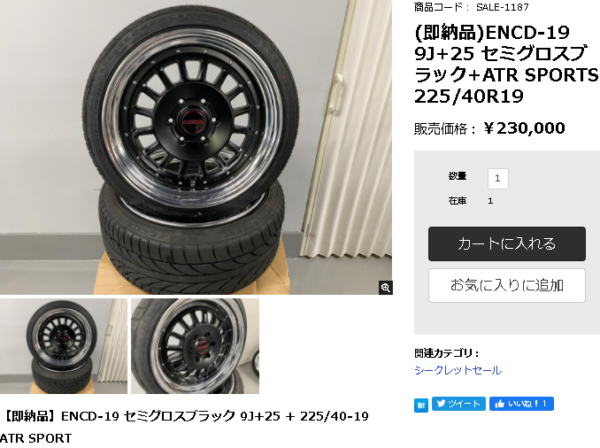Click the thumbs-up icon in the like button
Viewport: 600px width, 448px height.
pyautogui.click(x=499, y=404)
